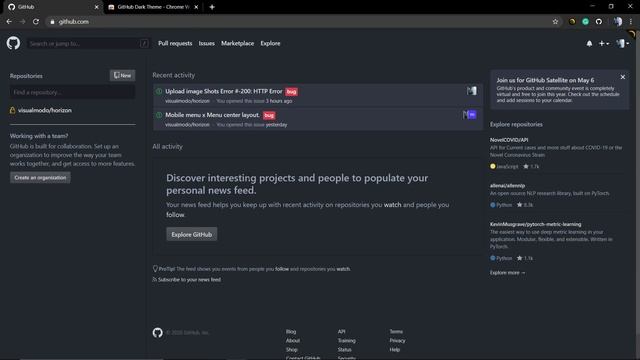Click the watch link in news feed text
The width and height of the screenshot is (640, 360).
pos(392,205)
